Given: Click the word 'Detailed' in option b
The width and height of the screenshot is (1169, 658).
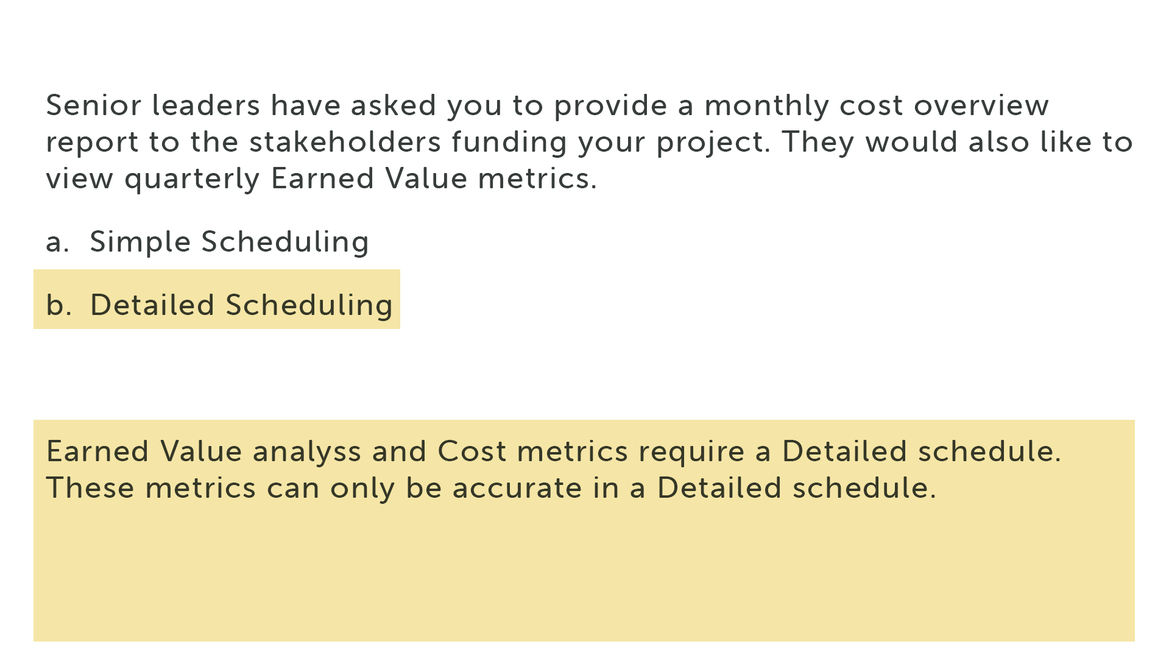Looking at the screenshot, I should coord(152,305).
